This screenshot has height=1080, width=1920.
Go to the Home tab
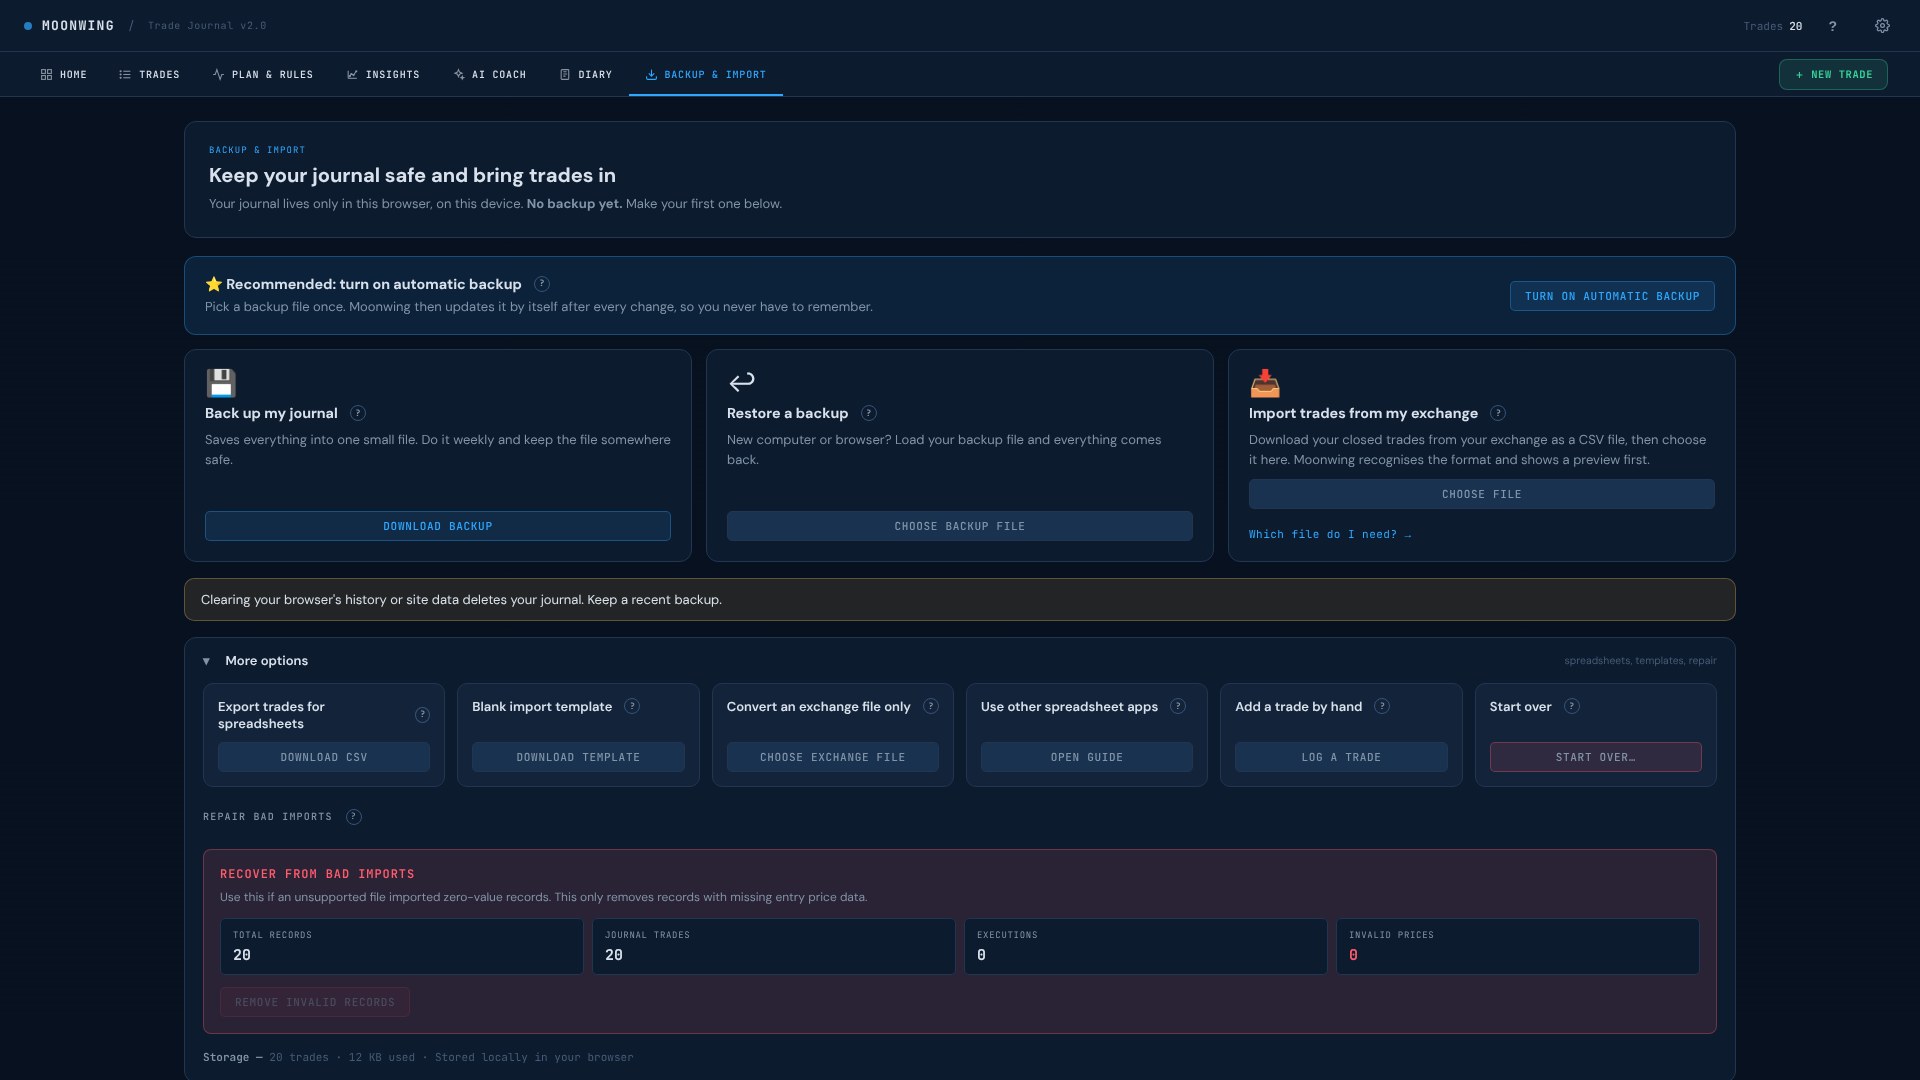(x=64, y=75)
